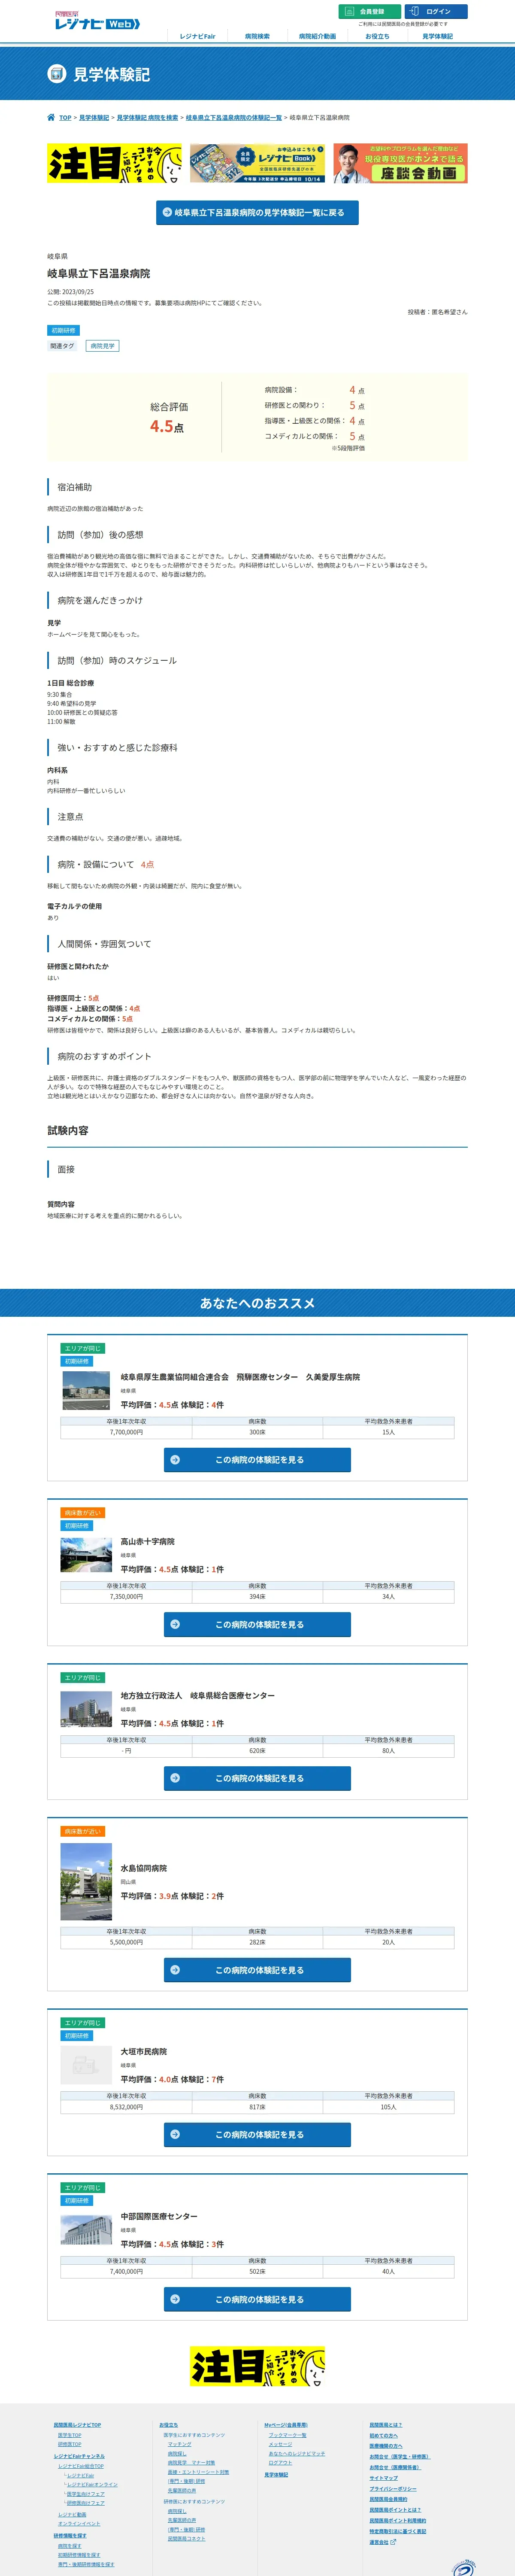515x2576 pixels.
Task: Click arrow icon in 水島協同病院 card button
Action: pyautogui.click(x=175, y=1971)
